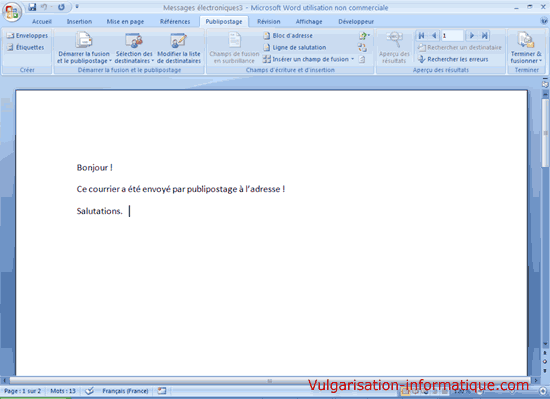Open the Révision tab

point(269,22)
